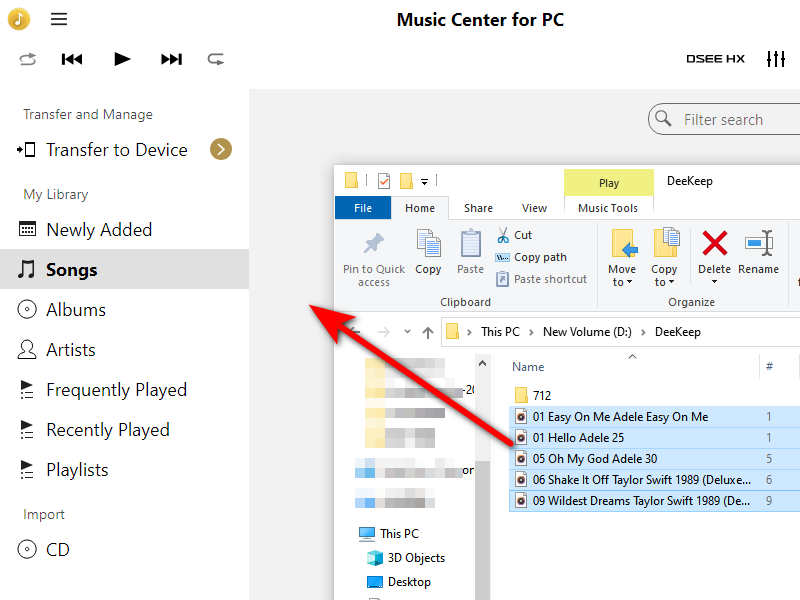Viewport: 800px width, 600px height.
Task: Toggle DSEE HX sound enhancement
Action: click(x=715, y=59)
